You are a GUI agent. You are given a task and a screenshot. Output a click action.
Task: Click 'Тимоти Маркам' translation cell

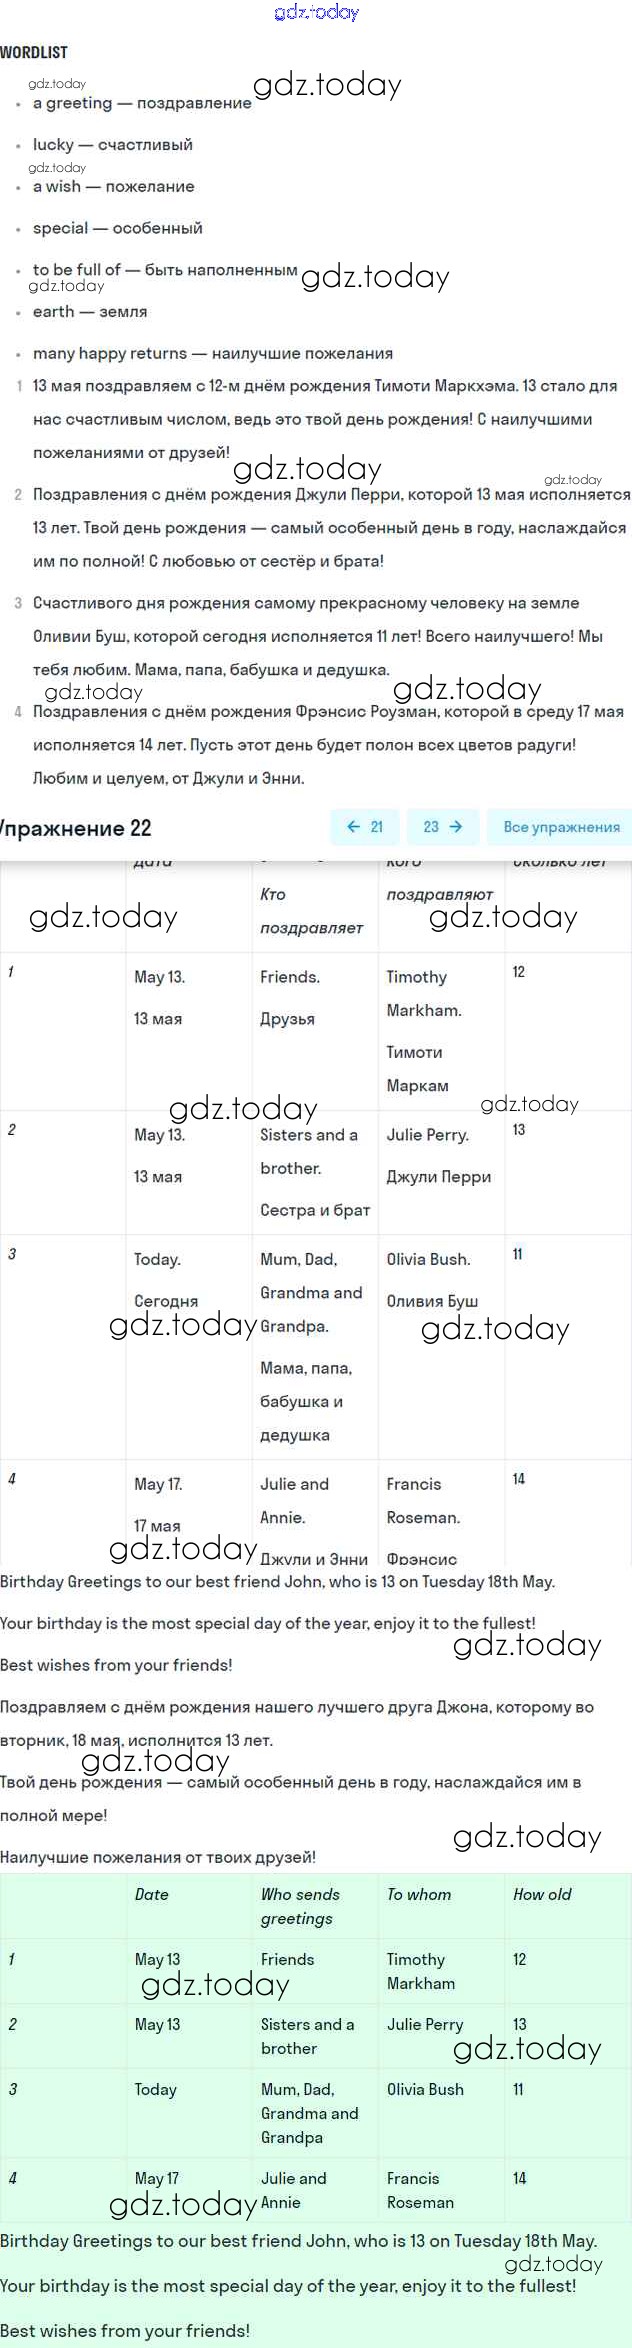tap(417, 1069)
